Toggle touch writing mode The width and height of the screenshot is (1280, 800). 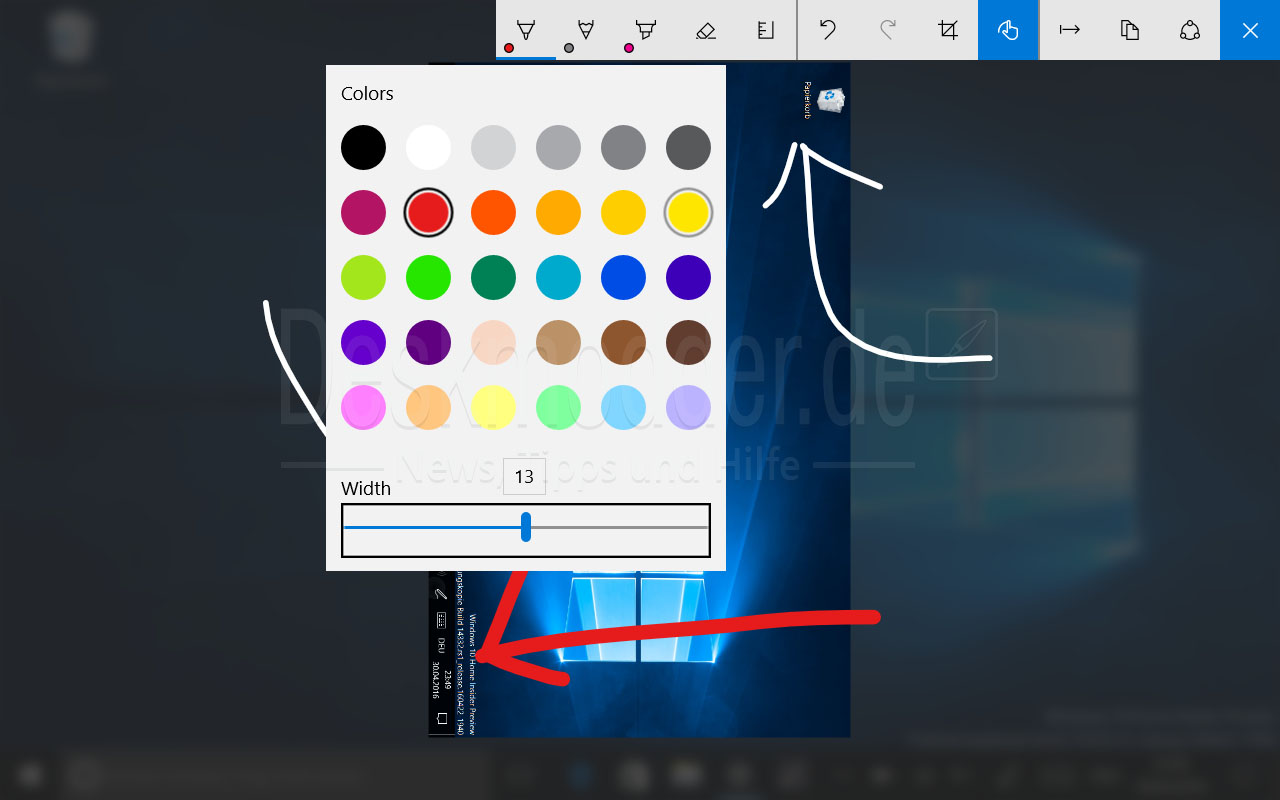click(x=1008, y=30)
